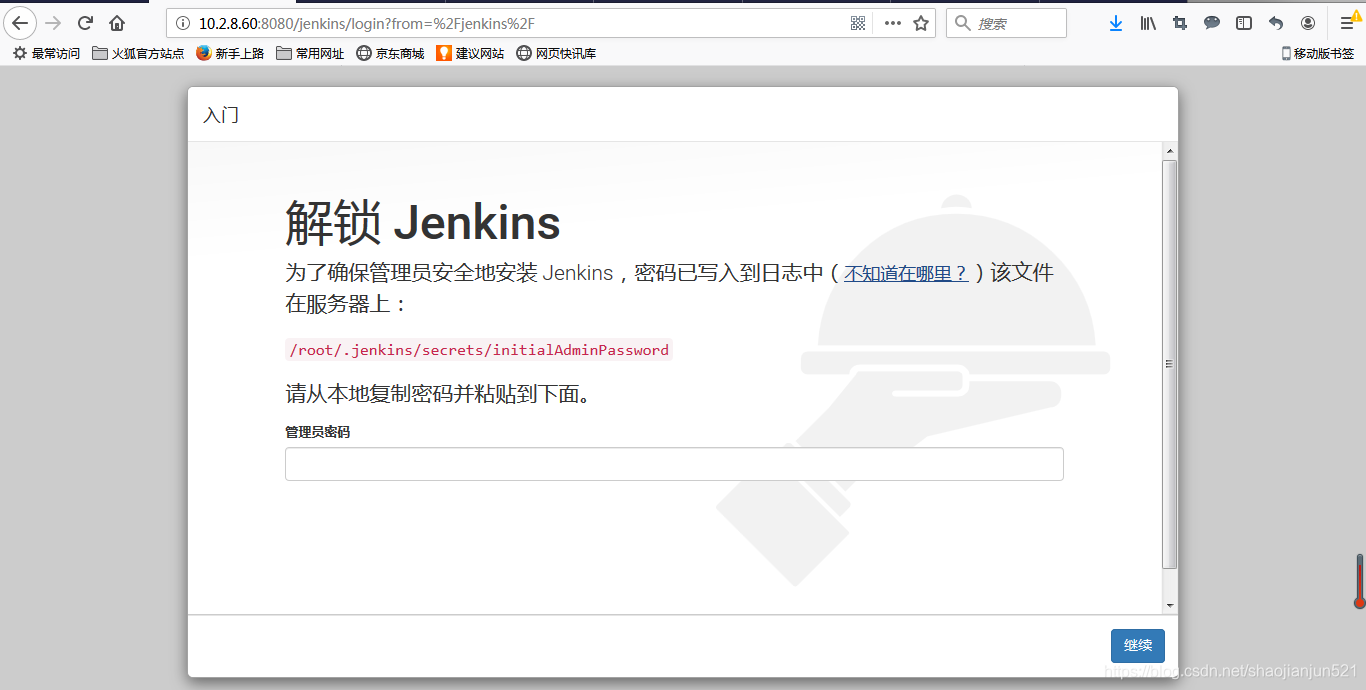Screen dimensions: 1366x690
Task: Click the undo arrow toolbar icon
Action: [x=1276, y=23]
